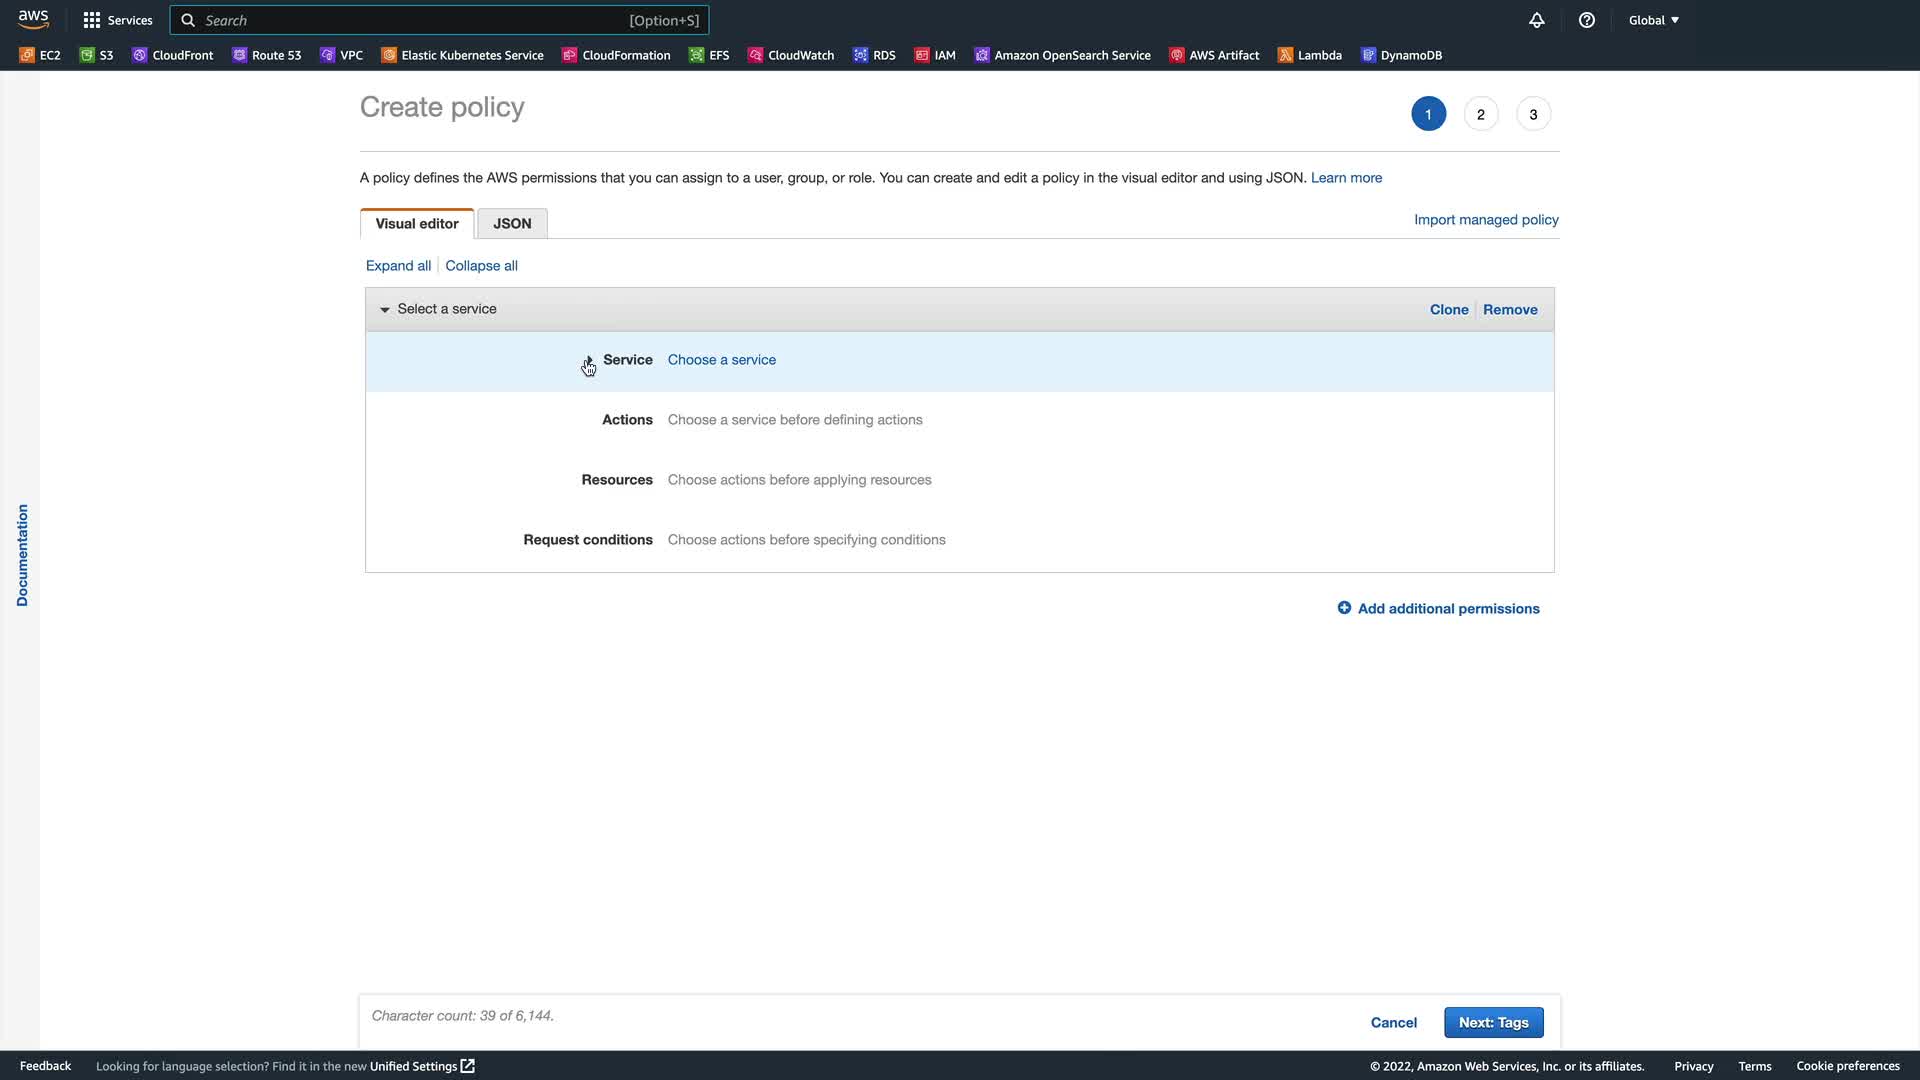1920x1080 pixels.
Task: Collapse the Select a service section
Action: (385, 310)
